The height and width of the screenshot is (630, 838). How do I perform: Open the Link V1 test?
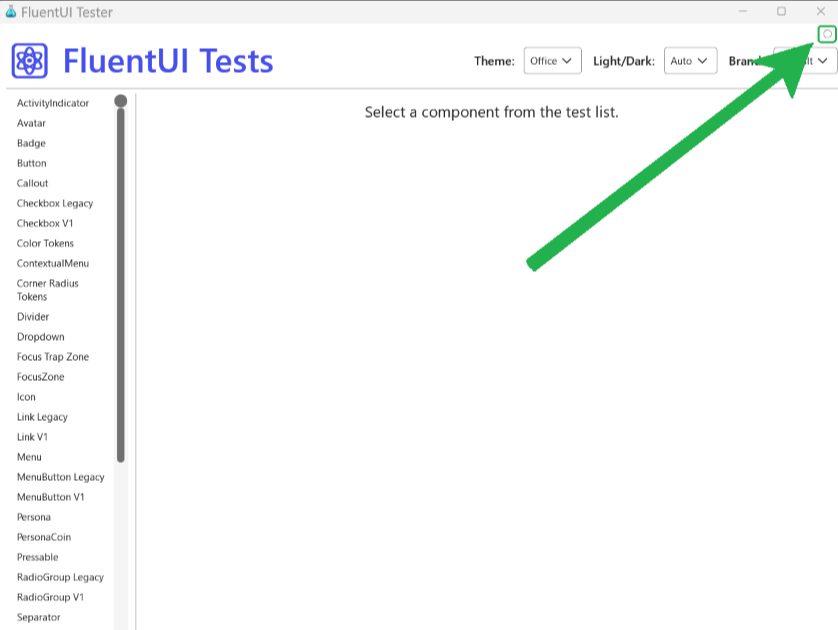[x=32, y=437]
